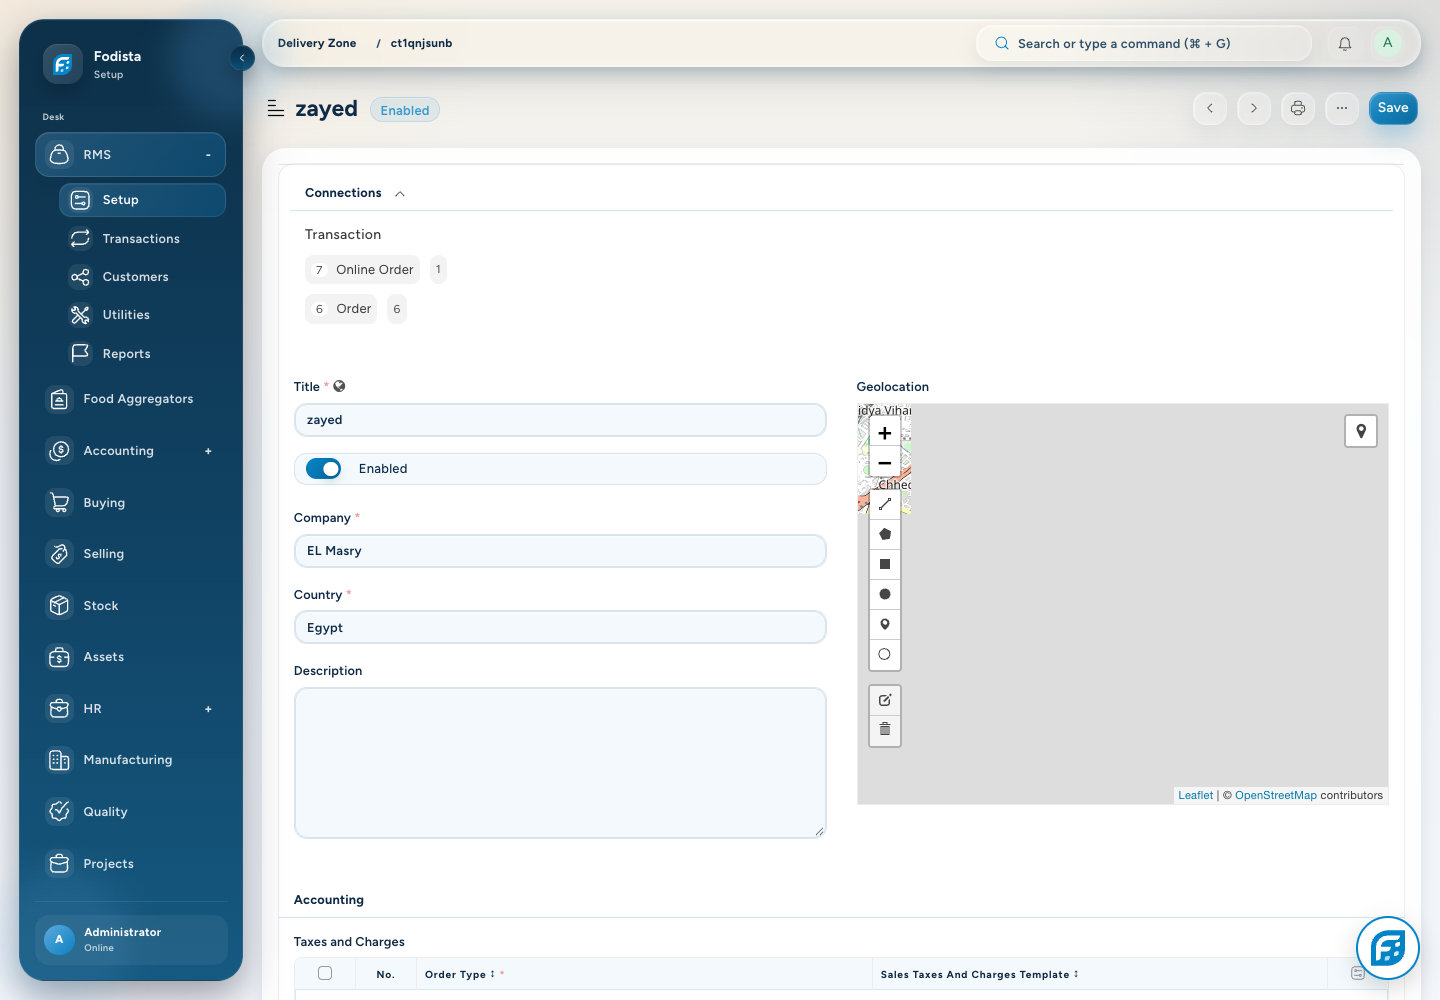Select the draw rectangle map tool

pos(885,564)
